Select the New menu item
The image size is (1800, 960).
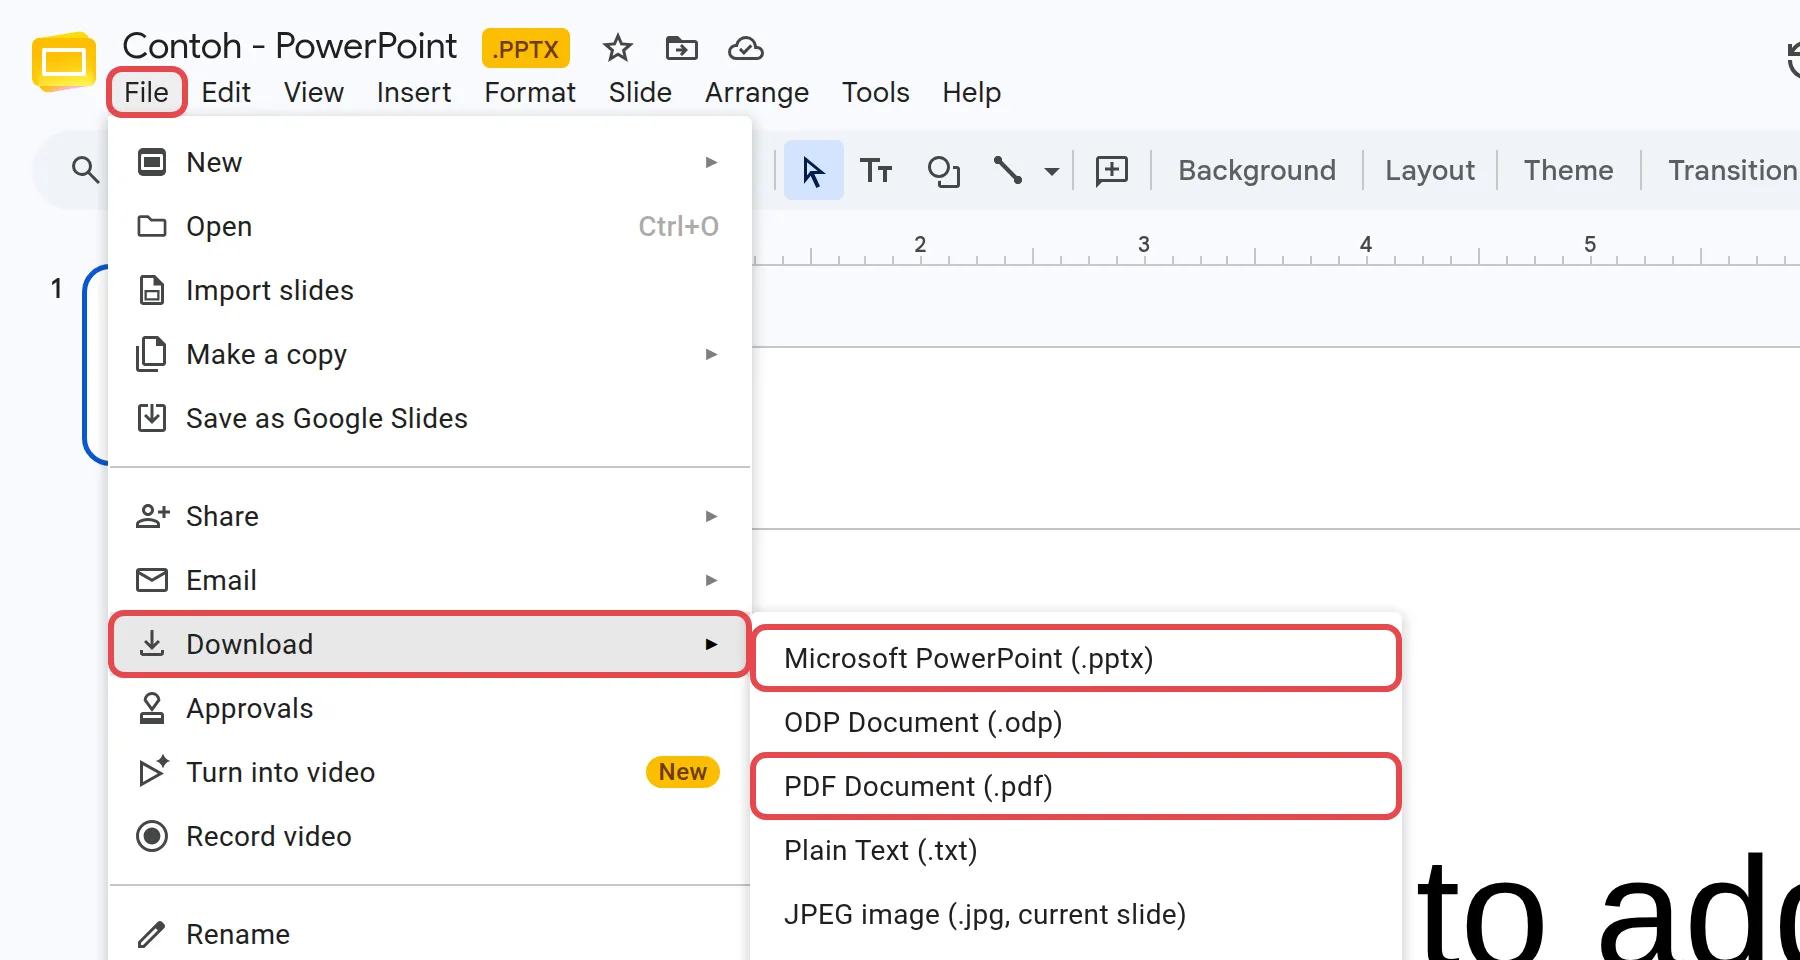[x=430, y=162]
